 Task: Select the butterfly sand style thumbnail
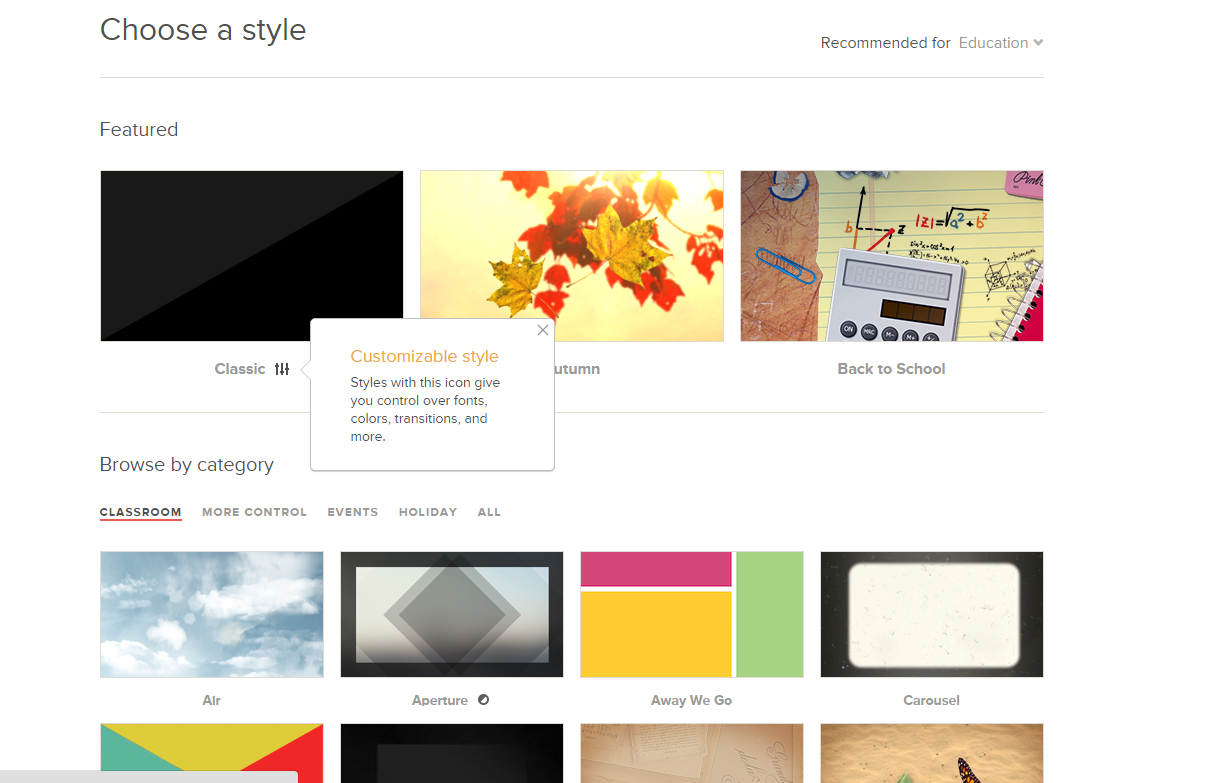pos(931,753)
